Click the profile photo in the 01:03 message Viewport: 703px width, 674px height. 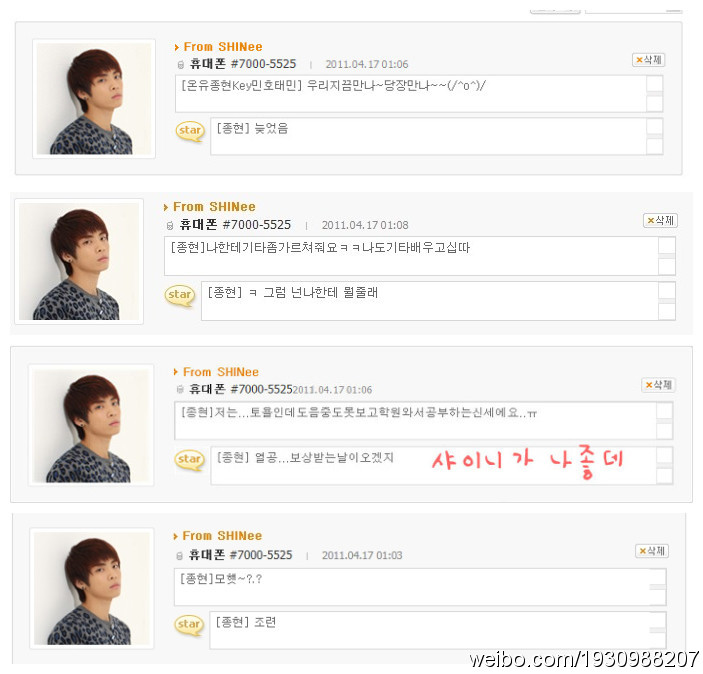(92, 588)
